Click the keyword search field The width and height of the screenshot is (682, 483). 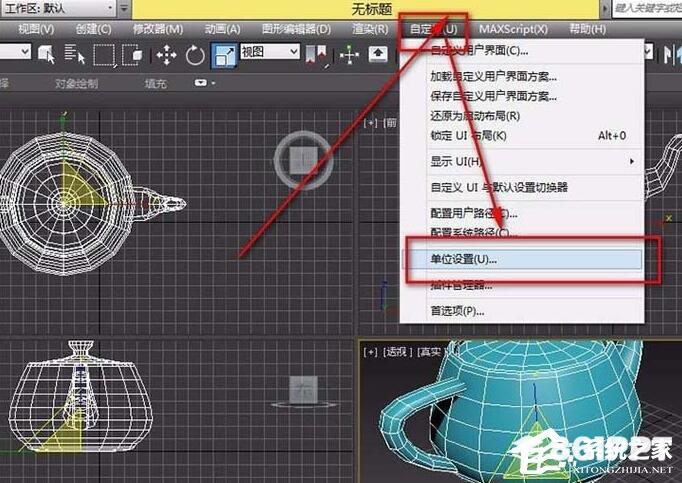tap(647, 8)
